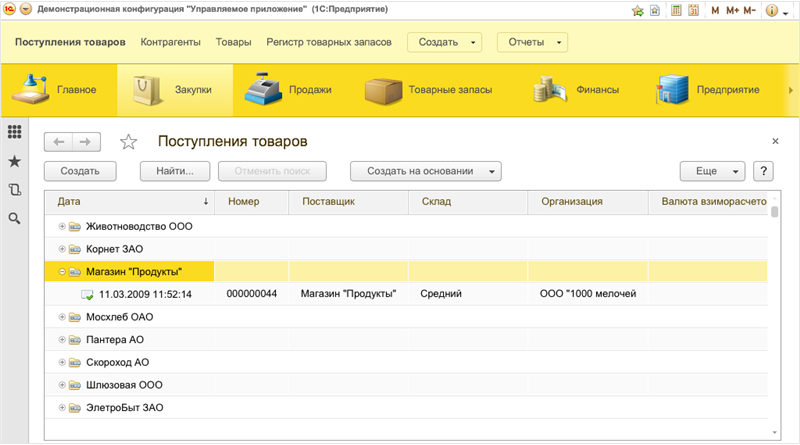Open the Главное section

click(x=59, y=90)
